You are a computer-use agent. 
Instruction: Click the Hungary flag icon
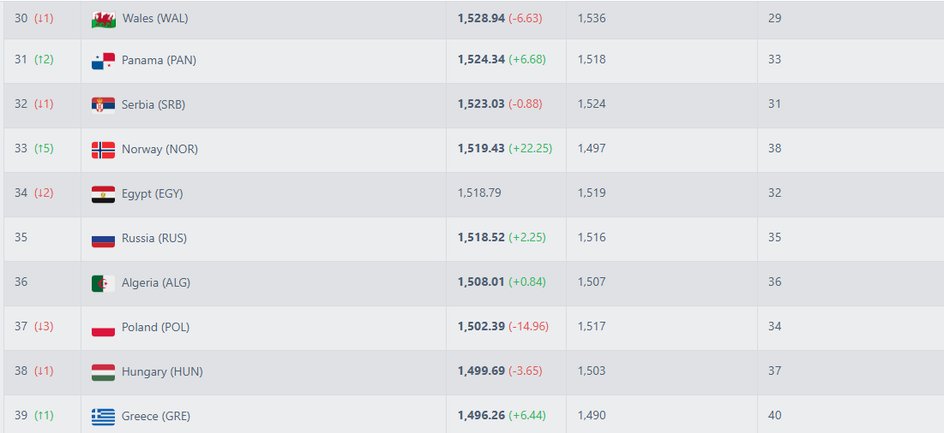[103, 373]
